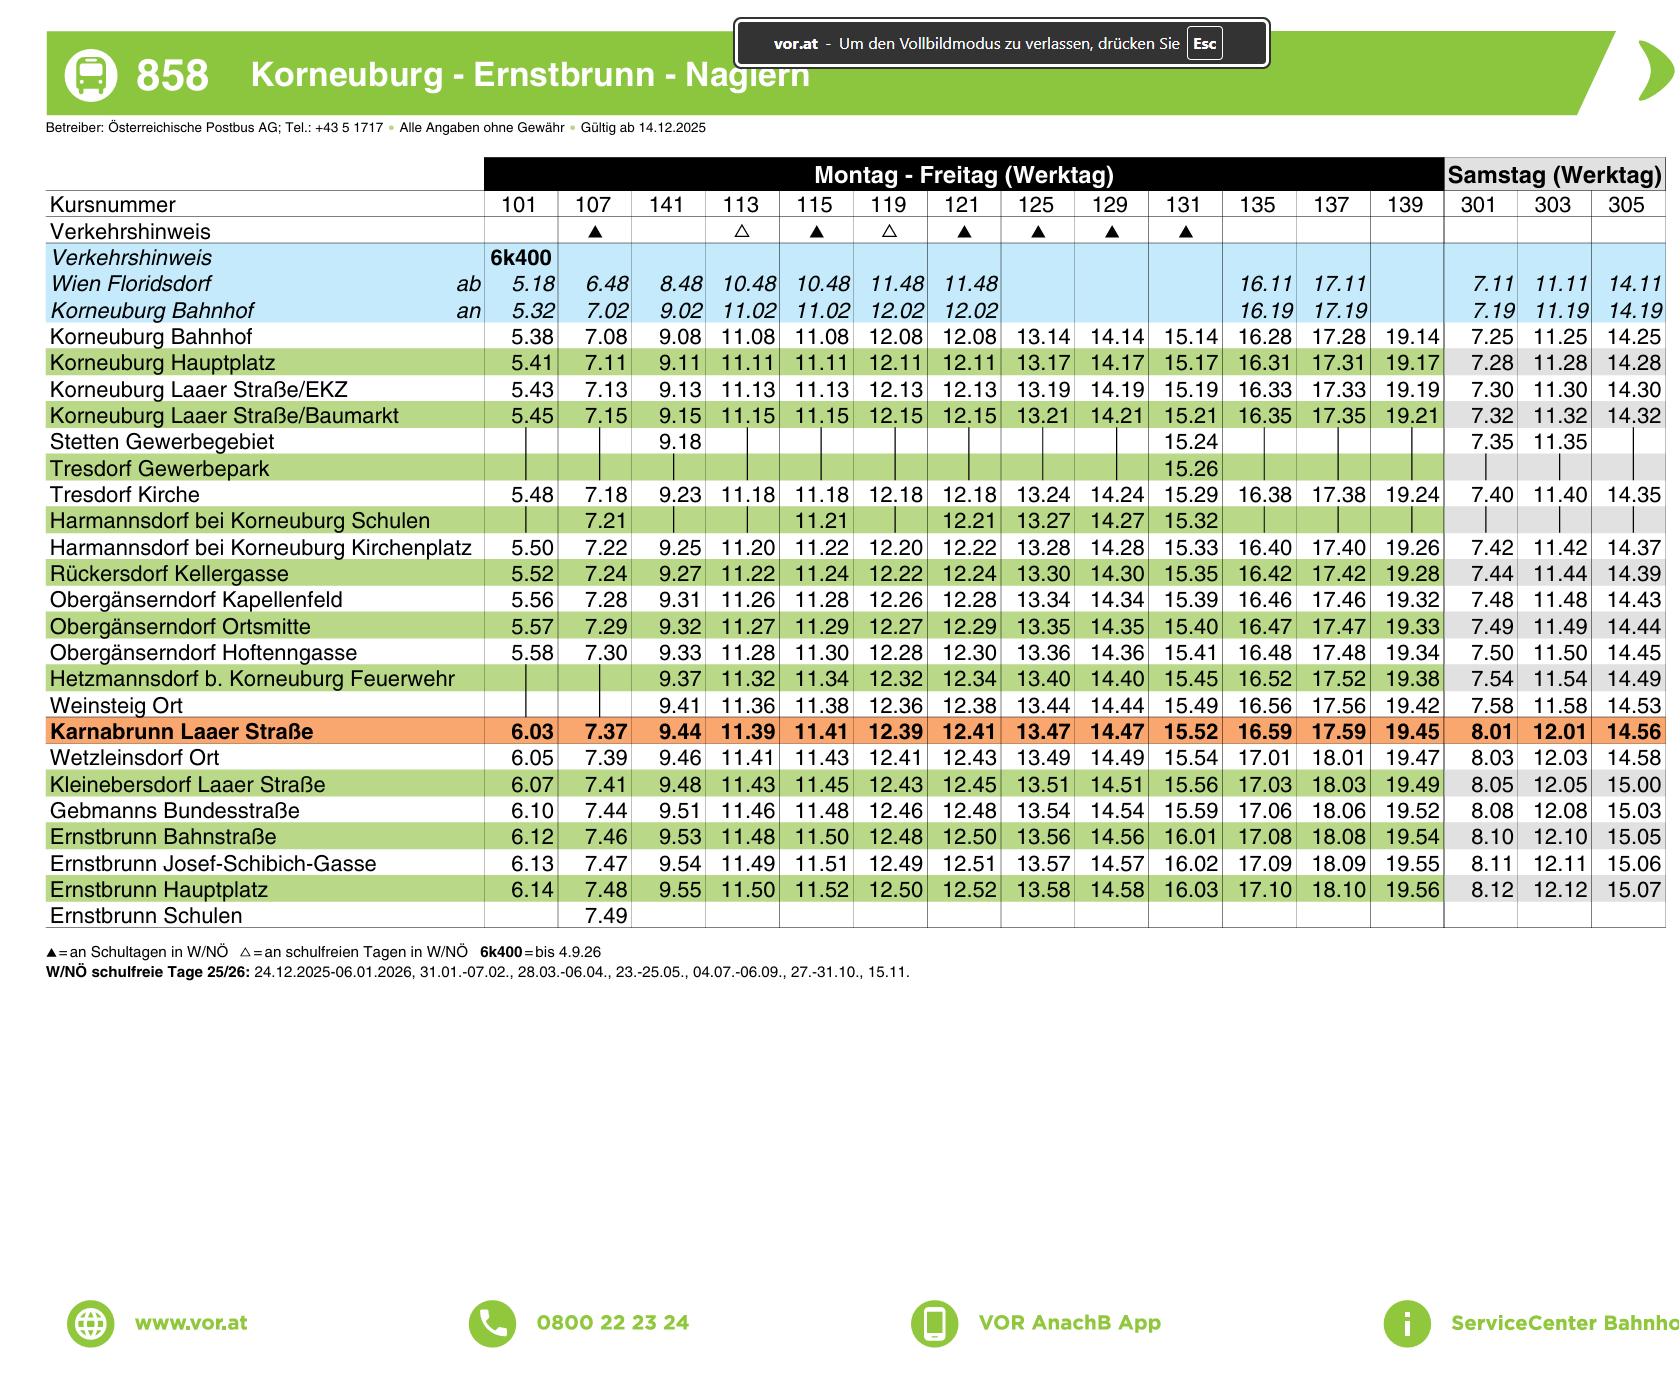Click the Ernstbrunn Schulen stop name
The height and width of the screenshot is (1390, 1679).
(x=146, y=916)
